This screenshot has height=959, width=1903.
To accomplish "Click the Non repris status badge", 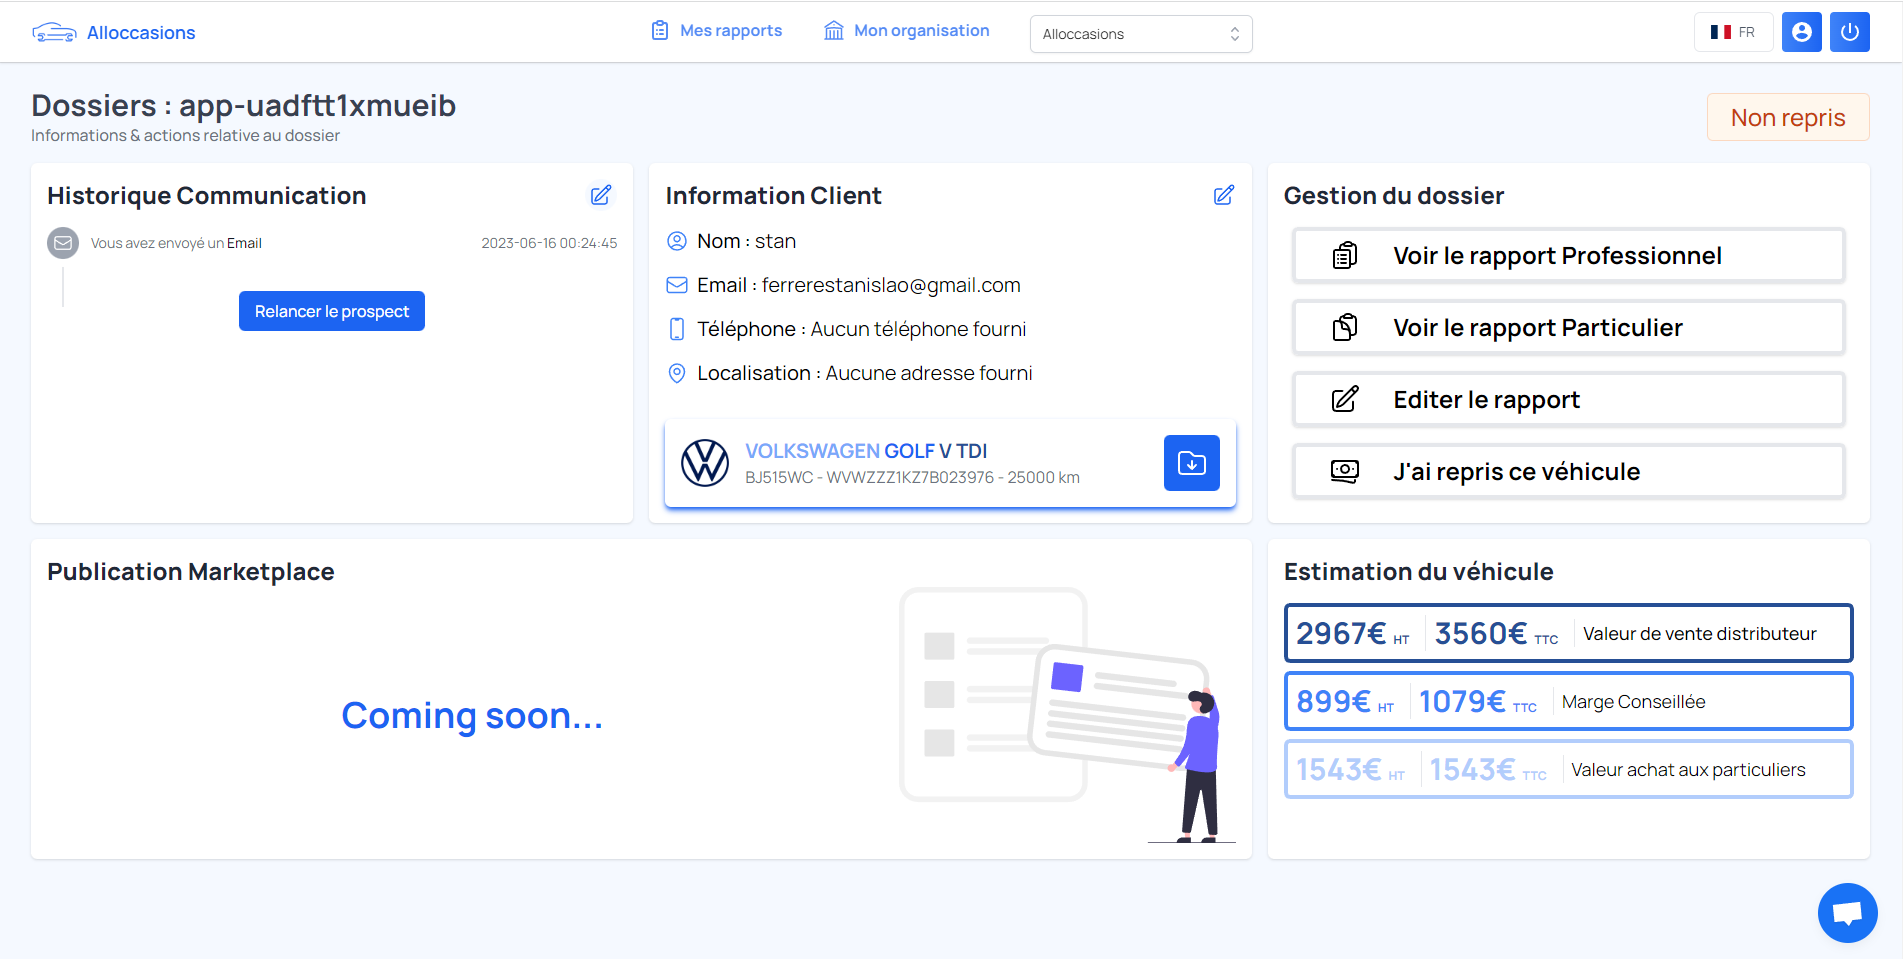I will click(x=1787, y=118).
